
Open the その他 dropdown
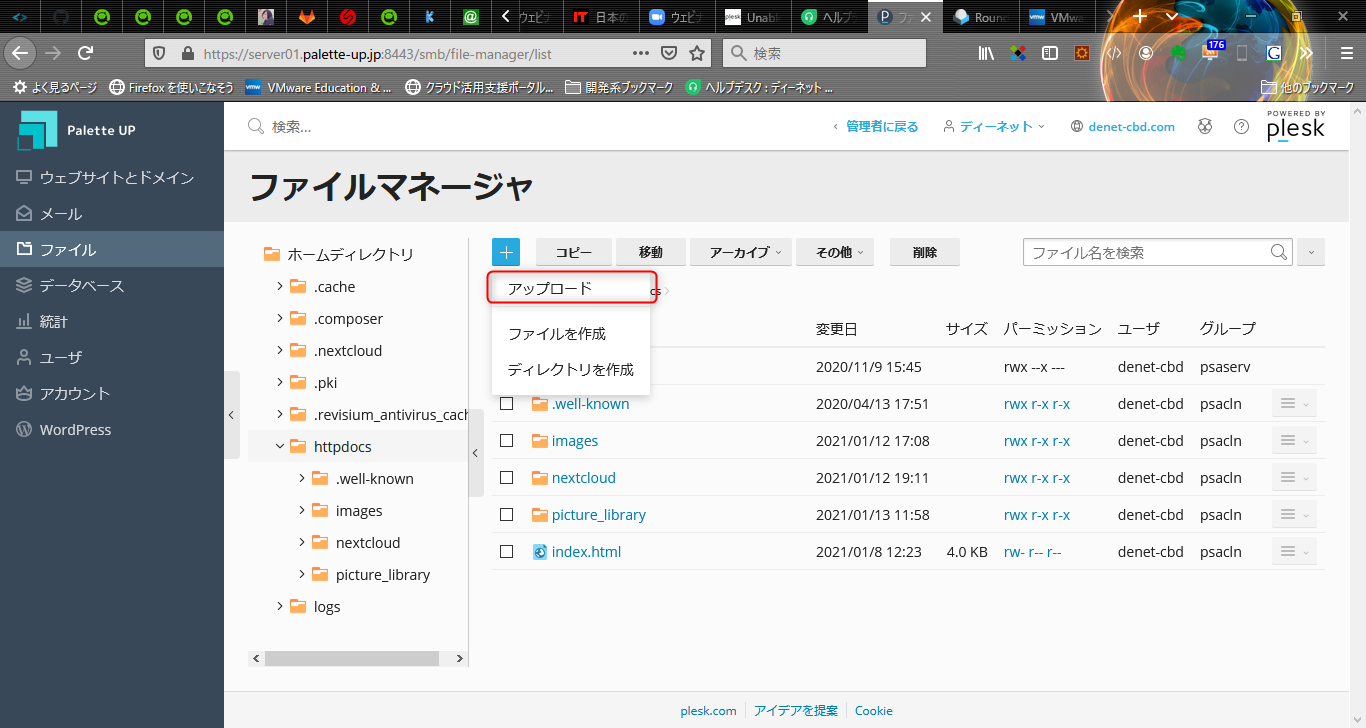[835, 252]
